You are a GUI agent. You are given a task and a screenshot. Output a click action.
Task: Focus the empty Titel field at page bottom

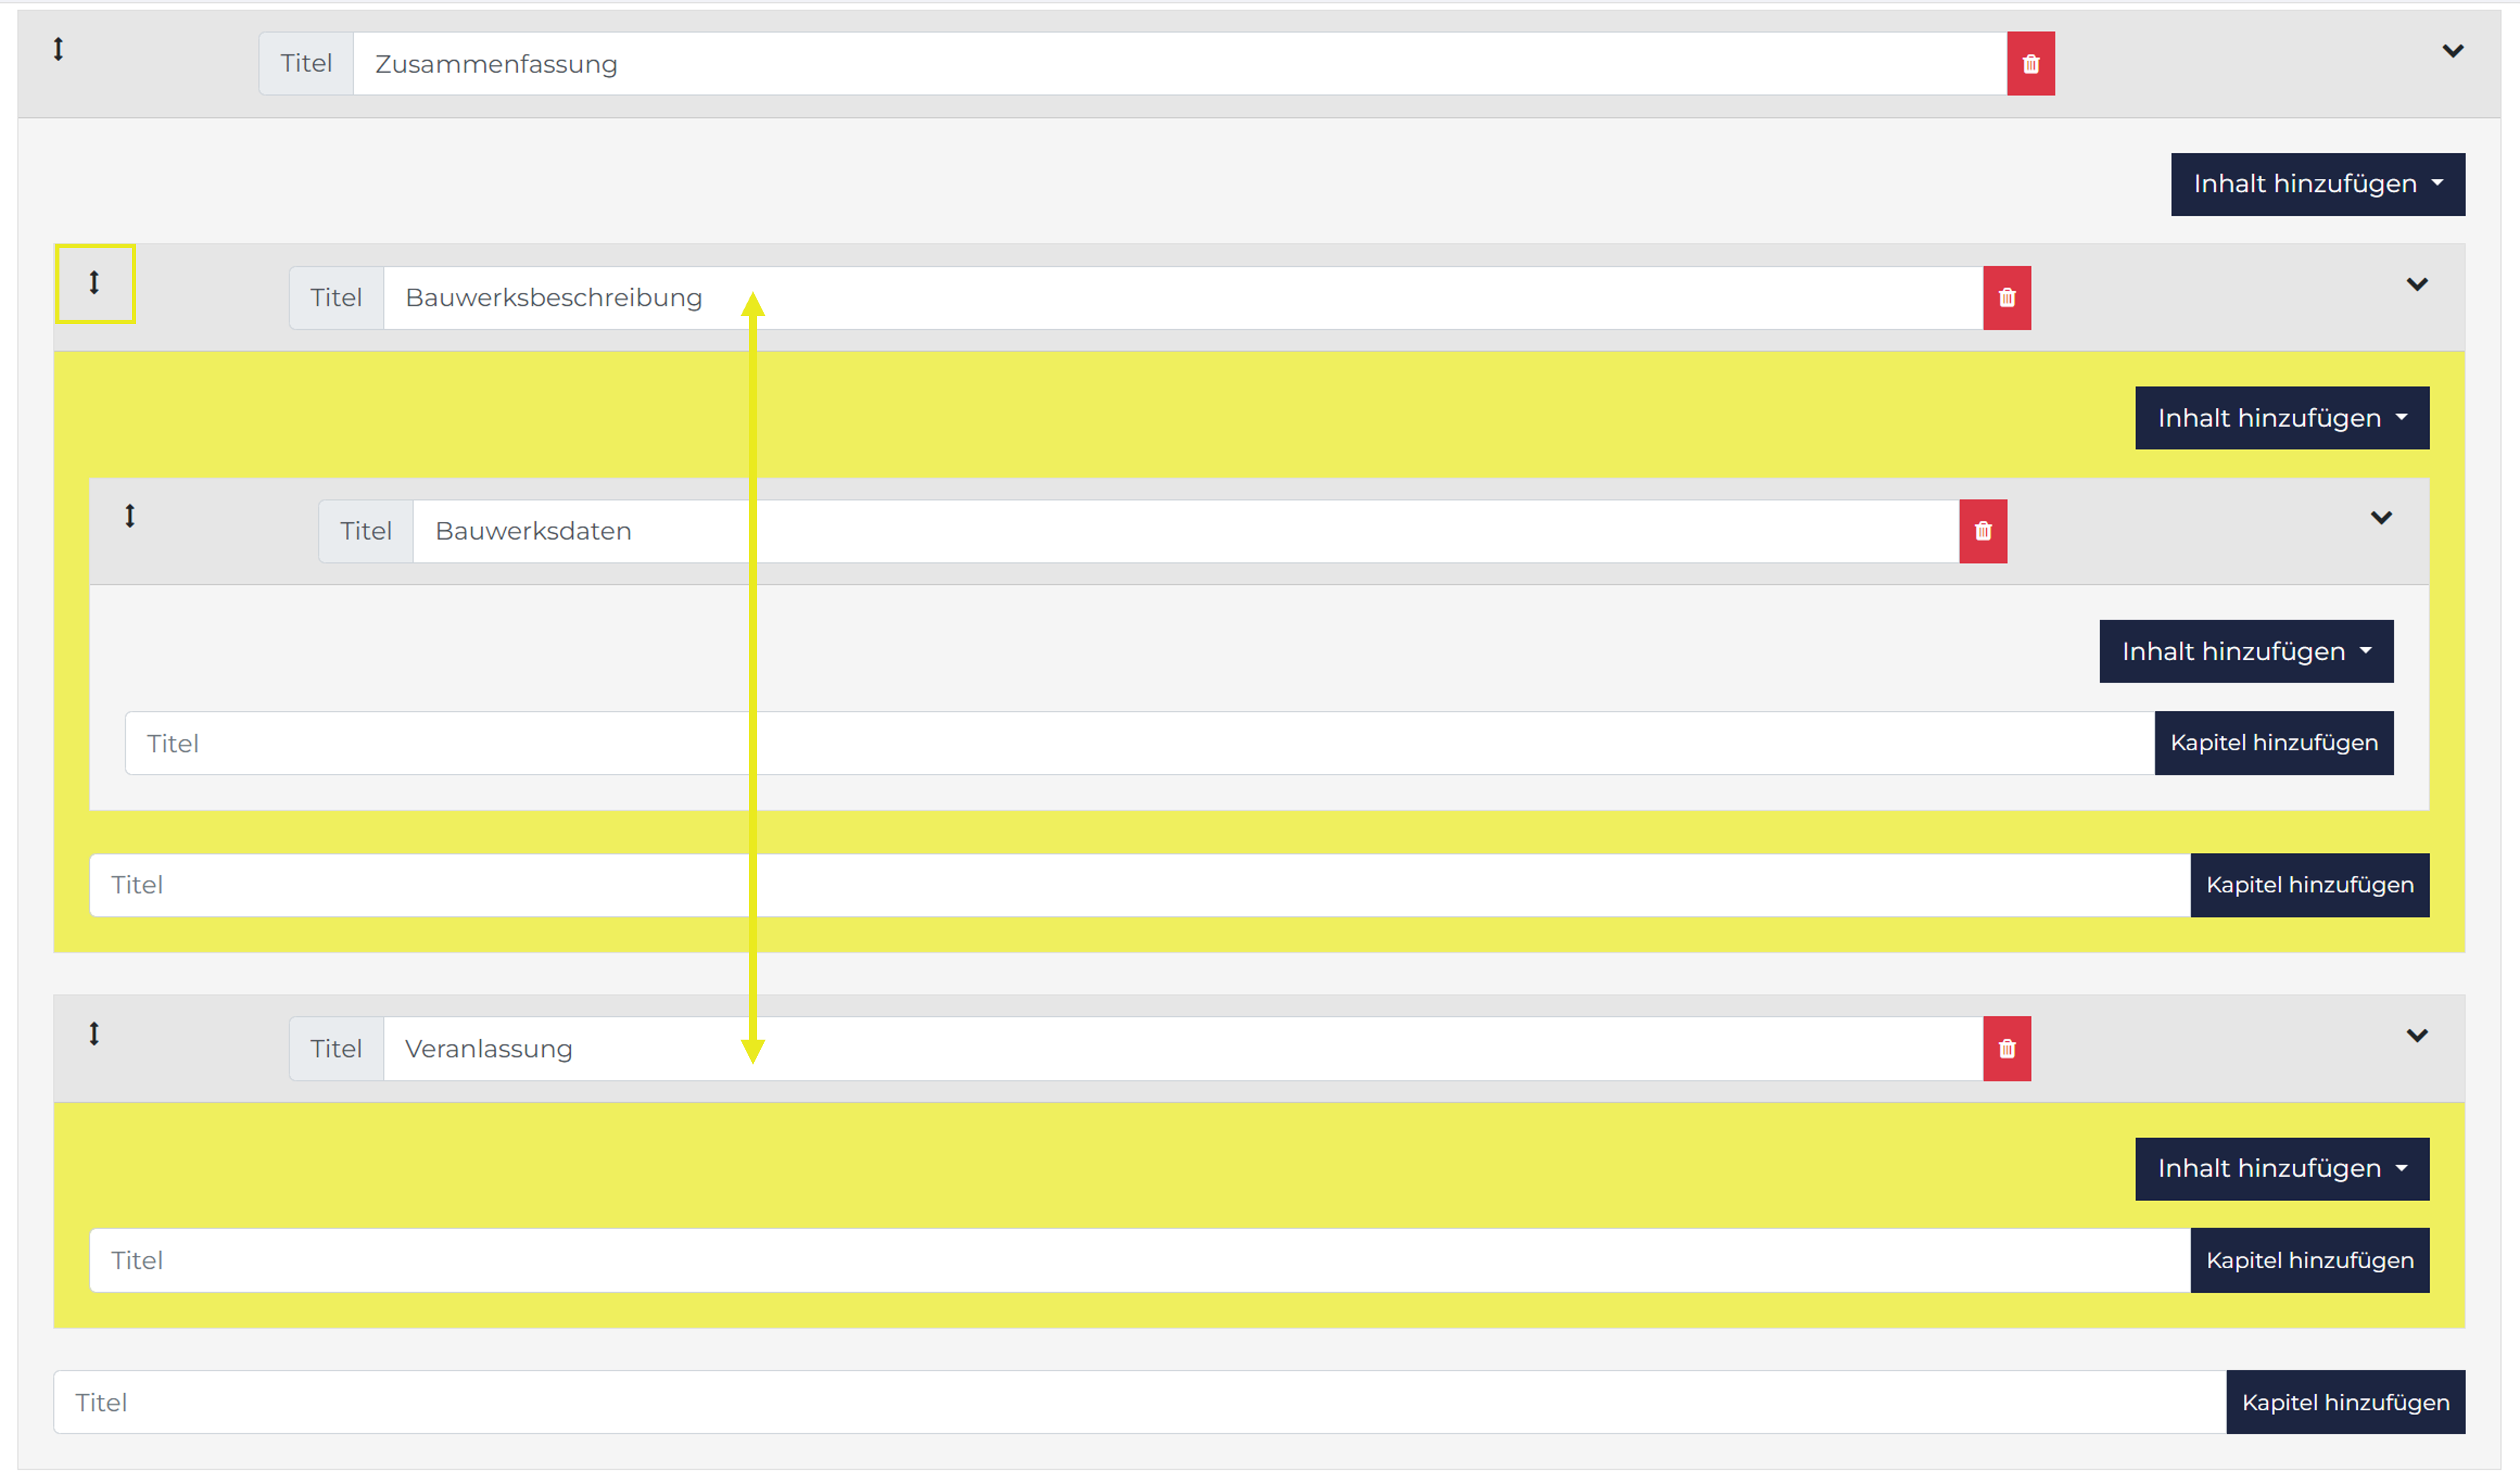[x=1139, y=1402]
